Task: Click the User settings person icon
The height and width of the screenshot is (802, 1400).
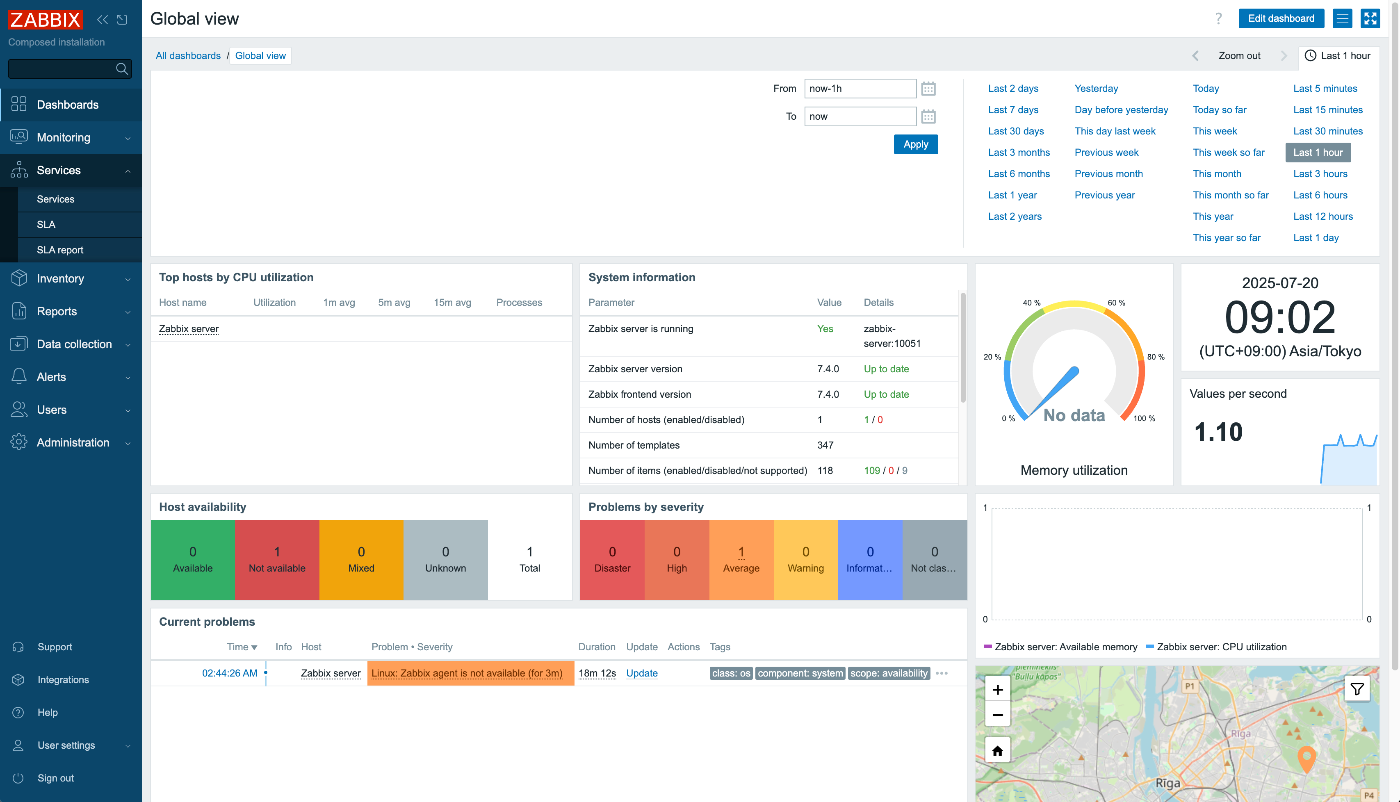Action: coord(18,746)
